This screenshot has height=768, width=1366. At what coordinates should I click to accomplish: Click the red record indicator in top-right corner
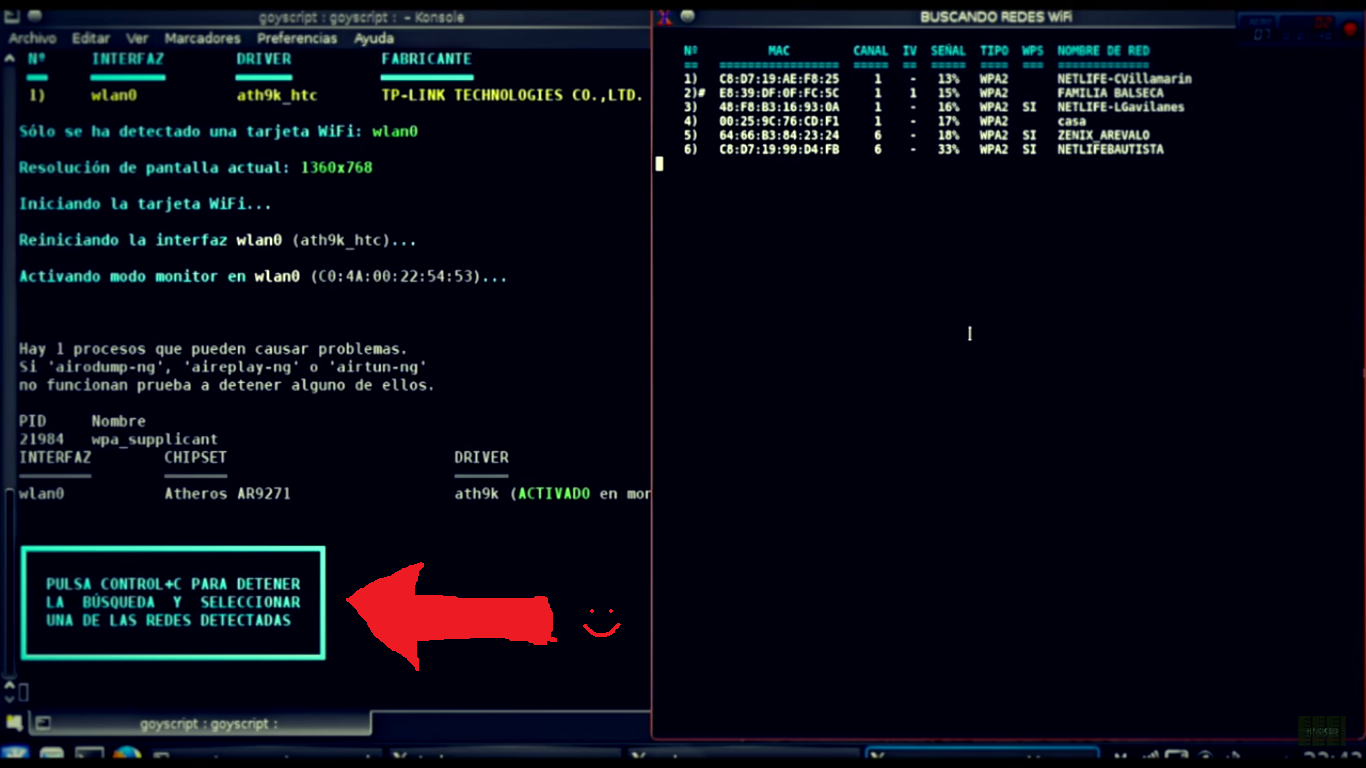click(x=1350, y=29)
